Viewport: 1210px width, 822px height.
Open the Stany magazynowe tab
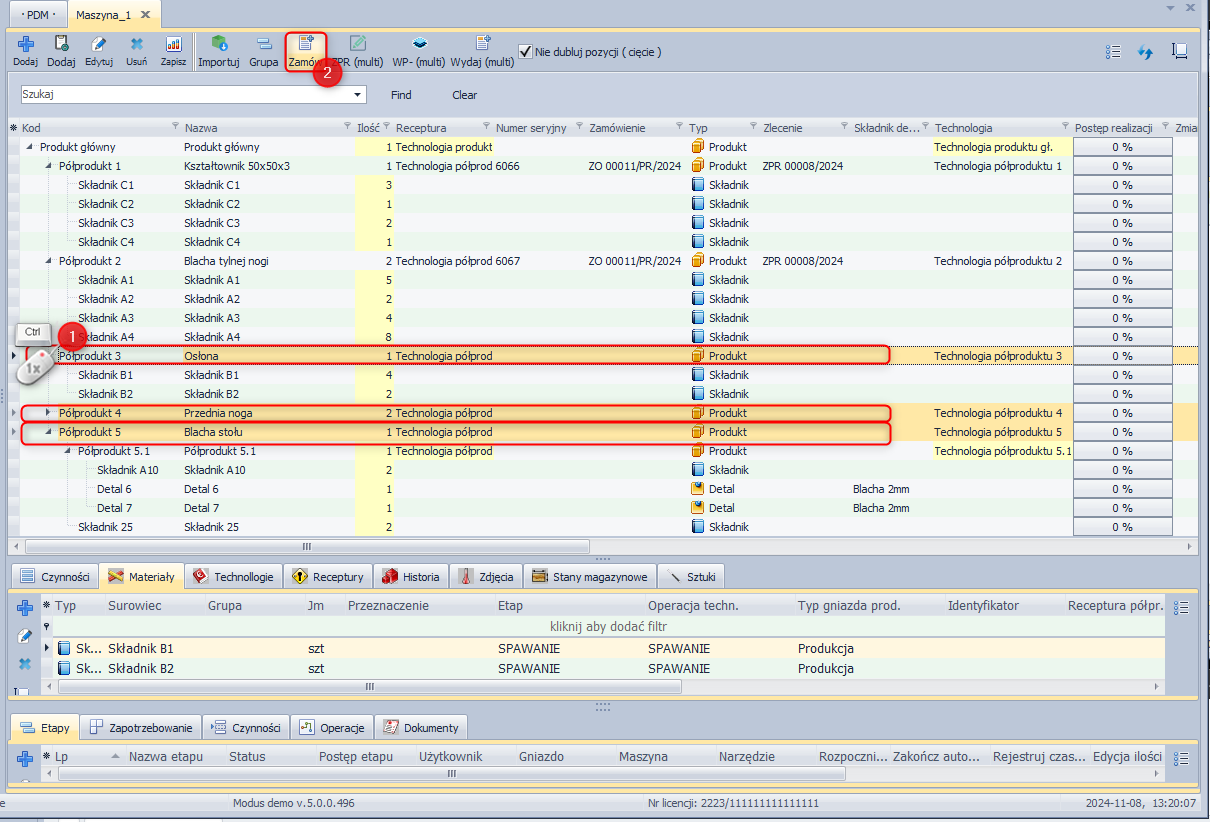tap(590, 577)
